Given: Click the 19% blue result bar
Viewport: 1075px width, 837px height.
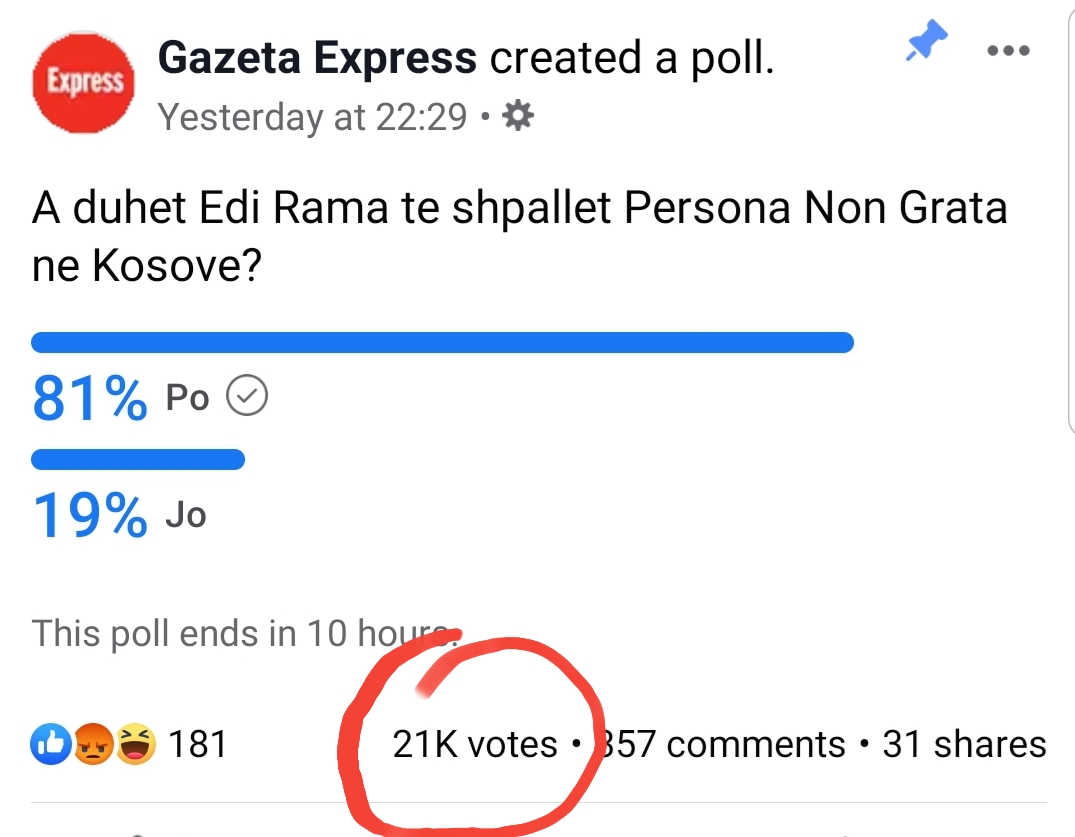Looking at the screenshot, I should tap(138, 459).
